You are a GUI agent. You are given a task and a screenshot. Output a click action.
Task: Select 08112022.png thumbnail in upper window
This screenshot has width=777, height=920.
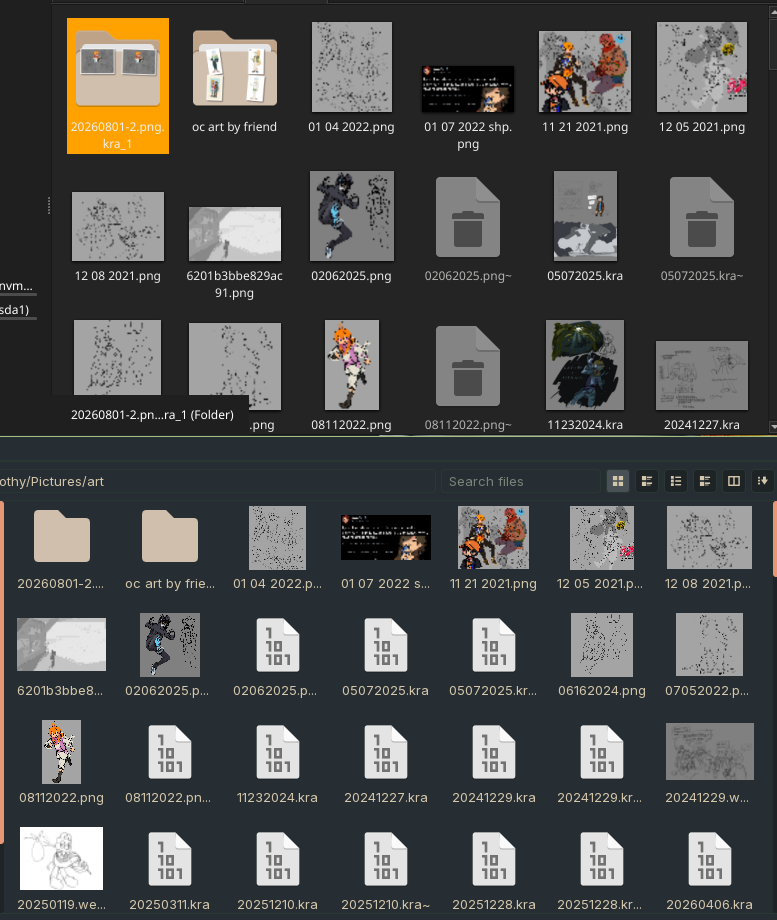click(x=352, y=365)
